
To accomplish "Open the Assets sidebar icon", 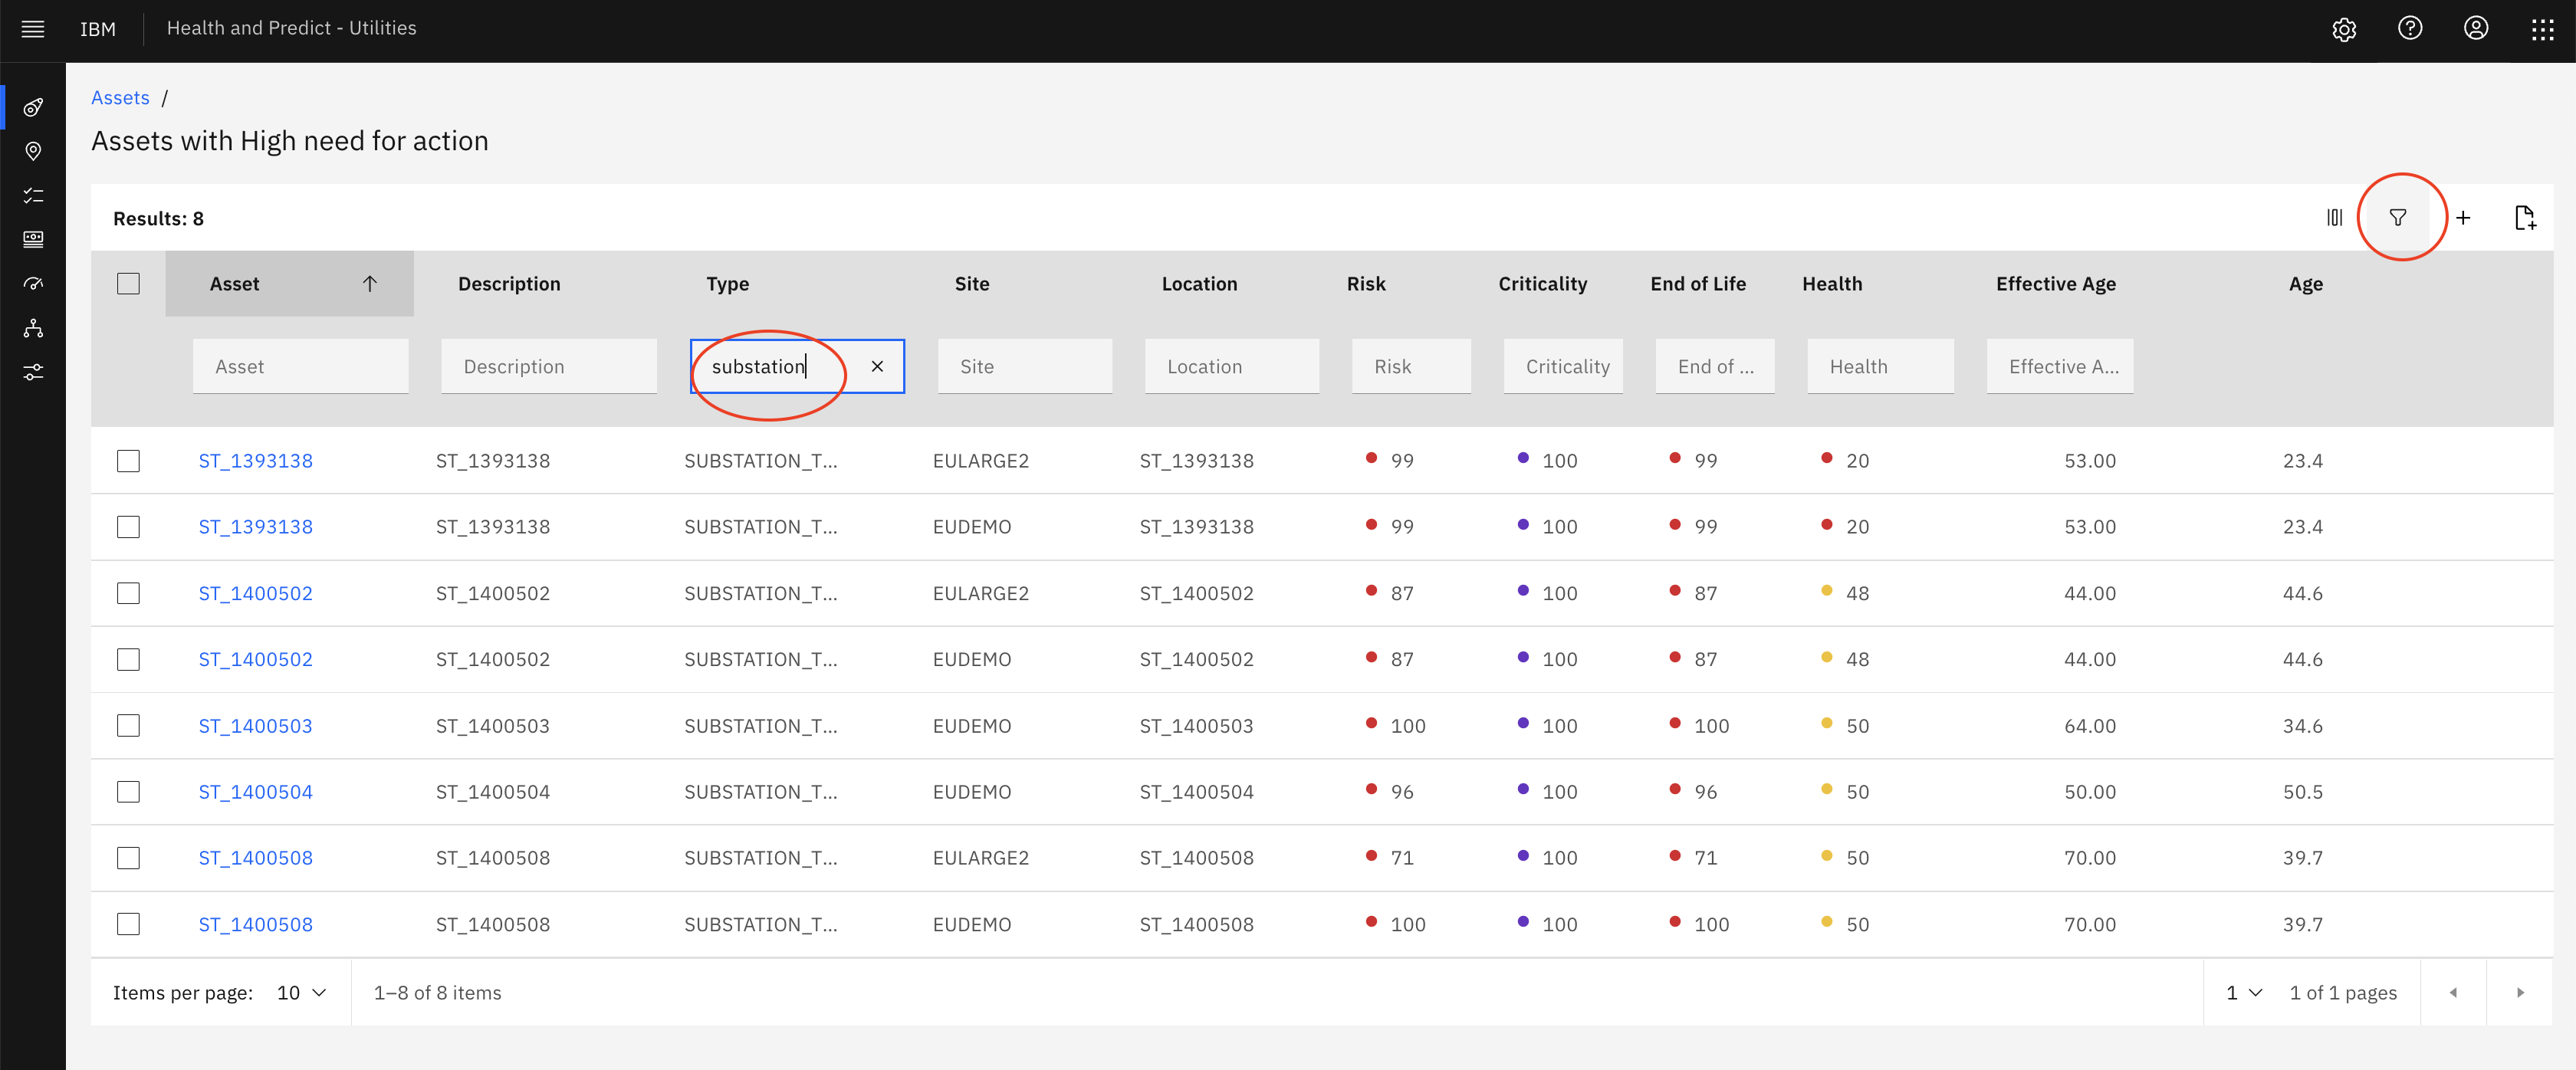I will pos(33,107).
